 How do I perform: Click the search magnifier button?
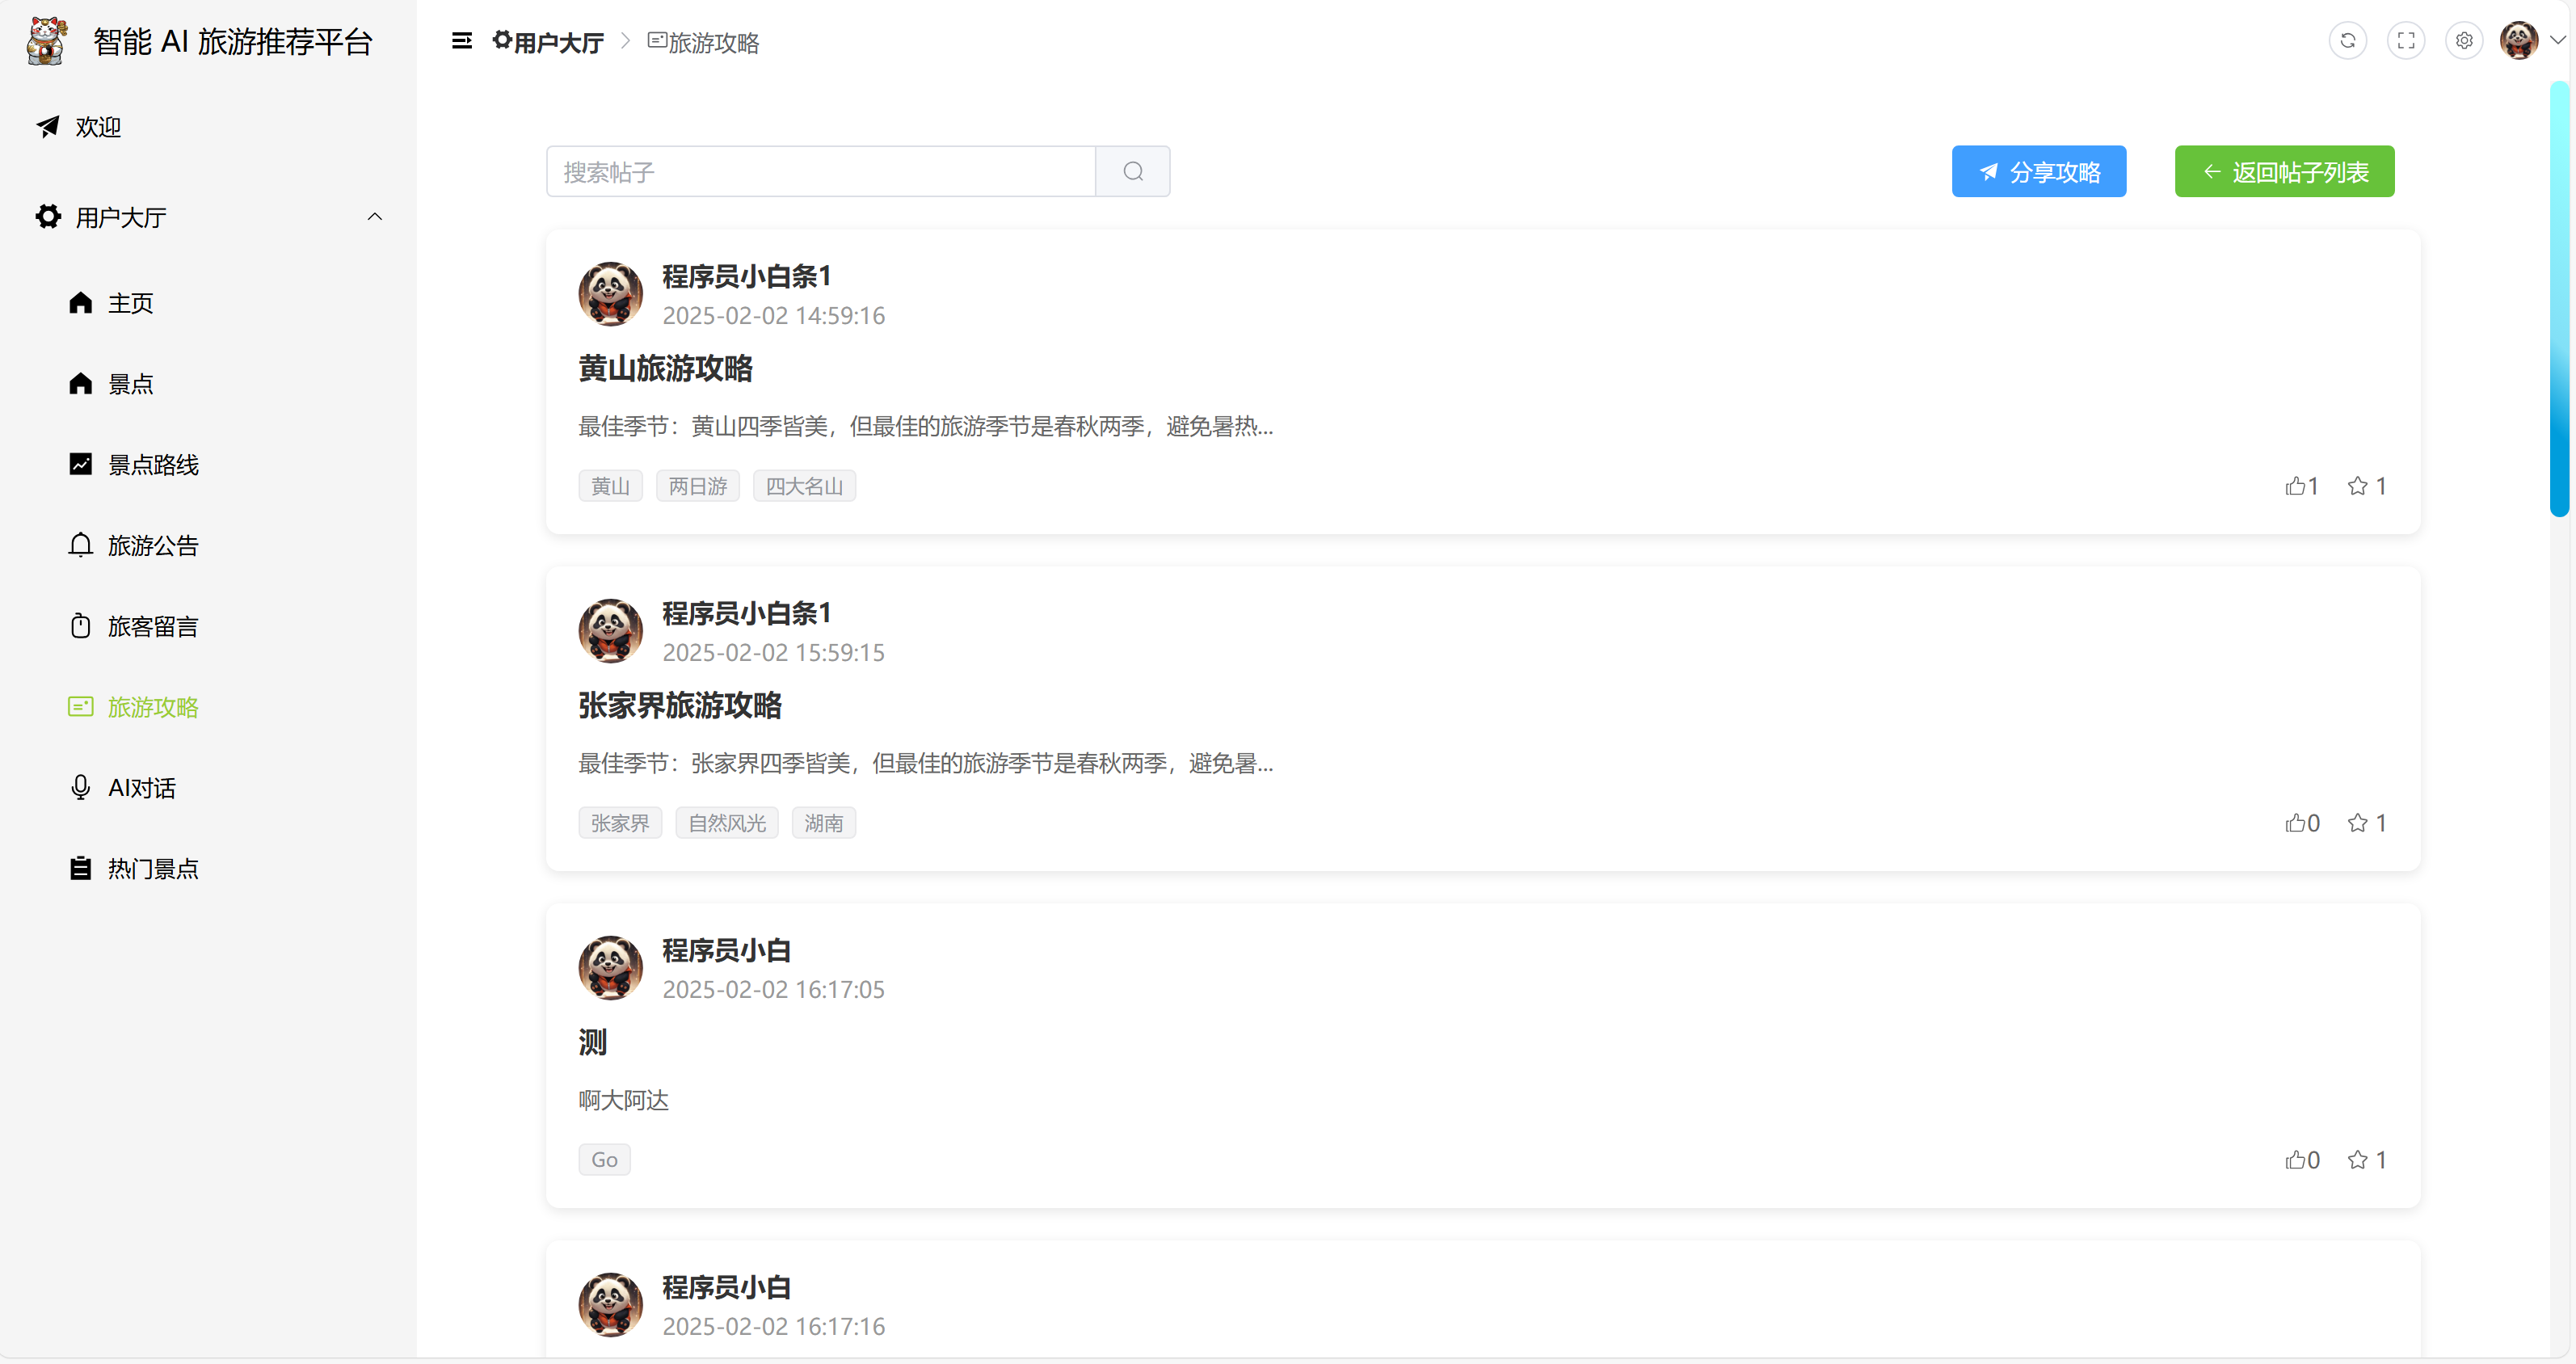pyautogui.click(x=1132, y=172)
